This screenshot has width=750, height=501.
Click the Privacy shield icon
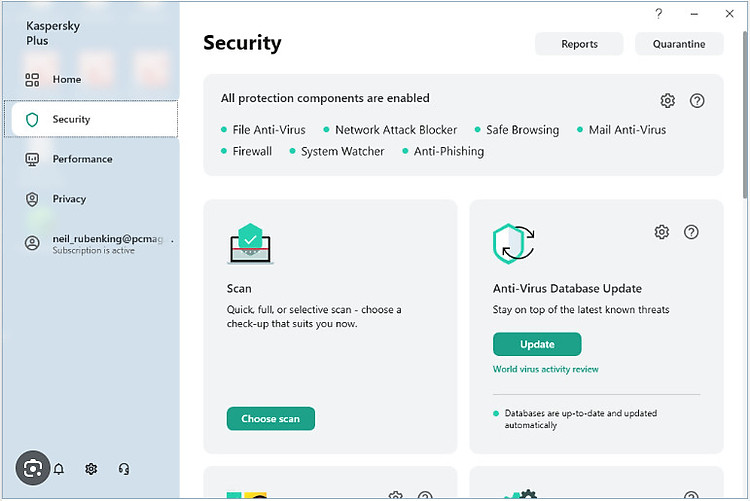click(32, 199)
